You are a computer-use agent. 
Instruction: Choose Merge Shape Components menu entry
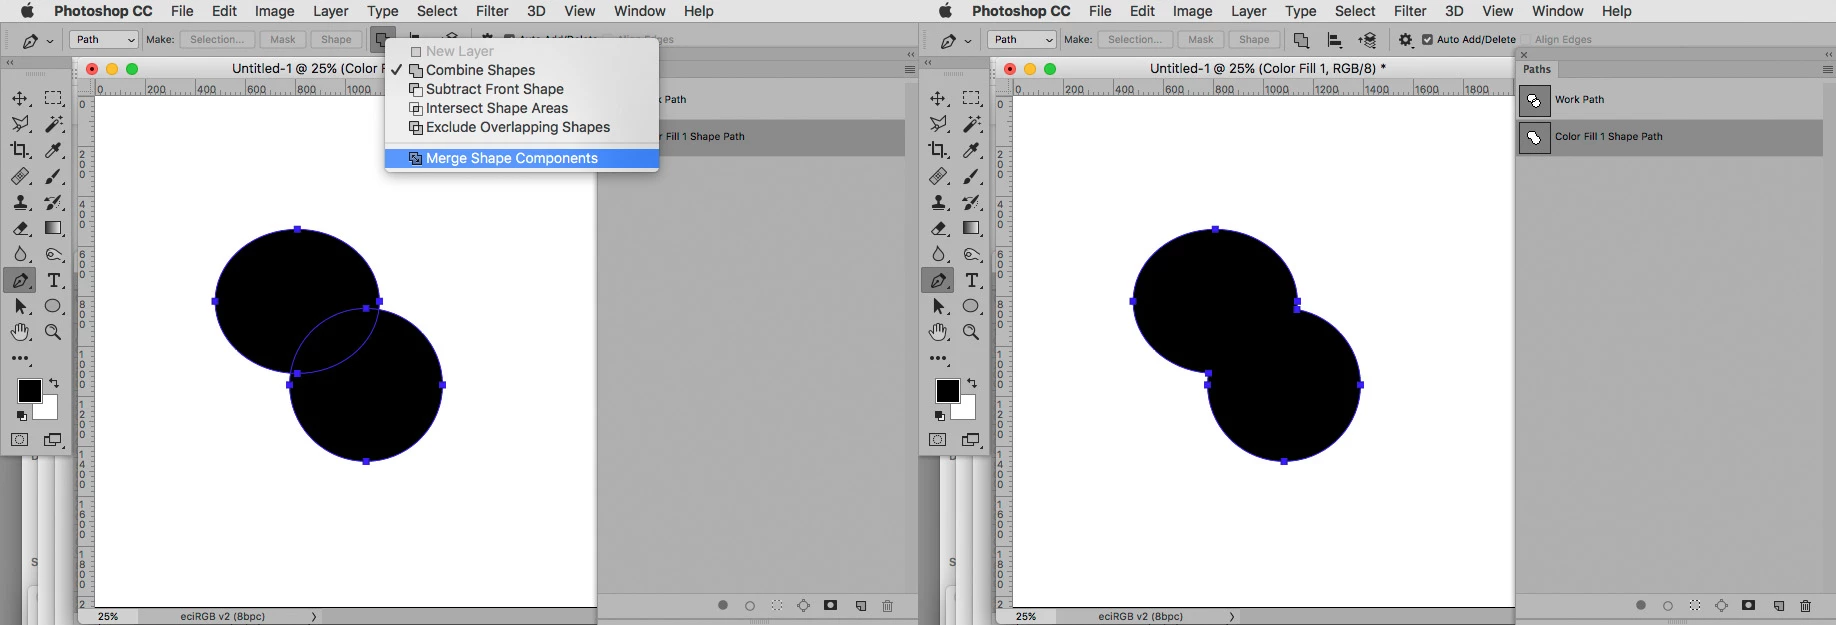pos(522,158)
